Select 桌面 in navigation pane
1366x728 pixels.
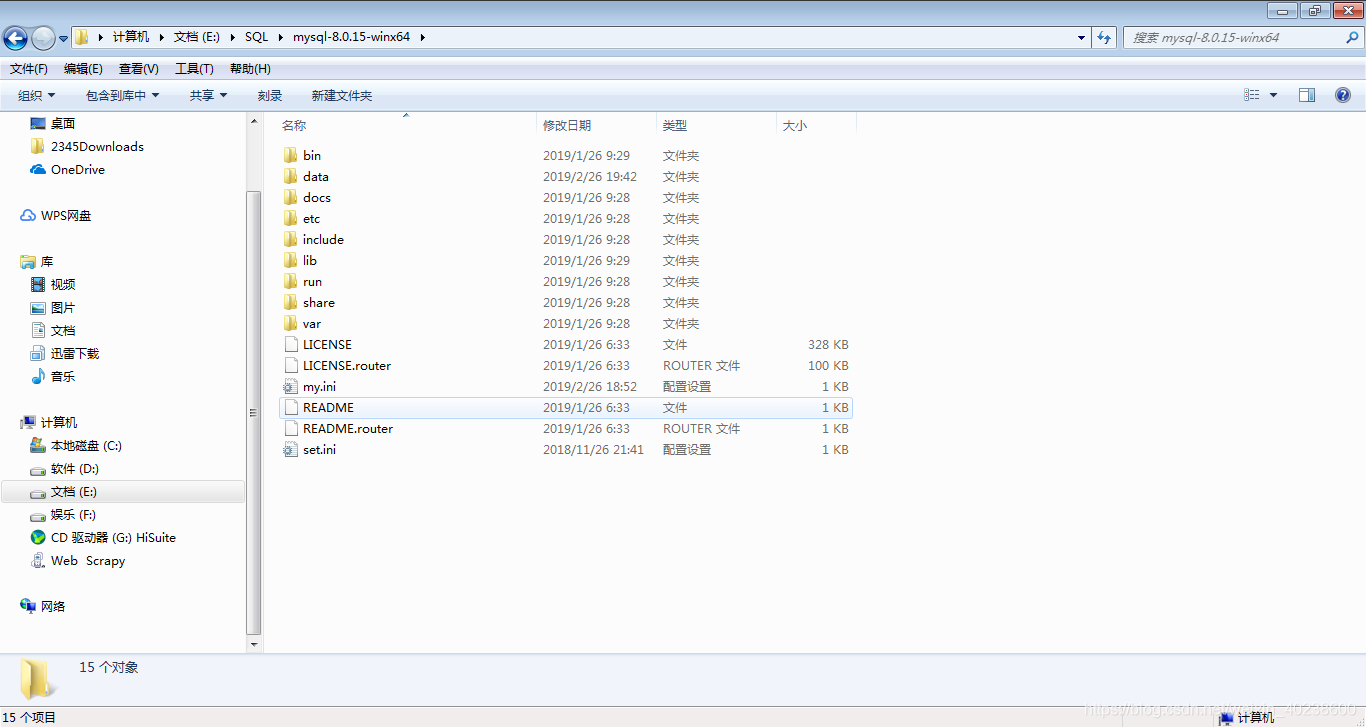tap(63, 123)
